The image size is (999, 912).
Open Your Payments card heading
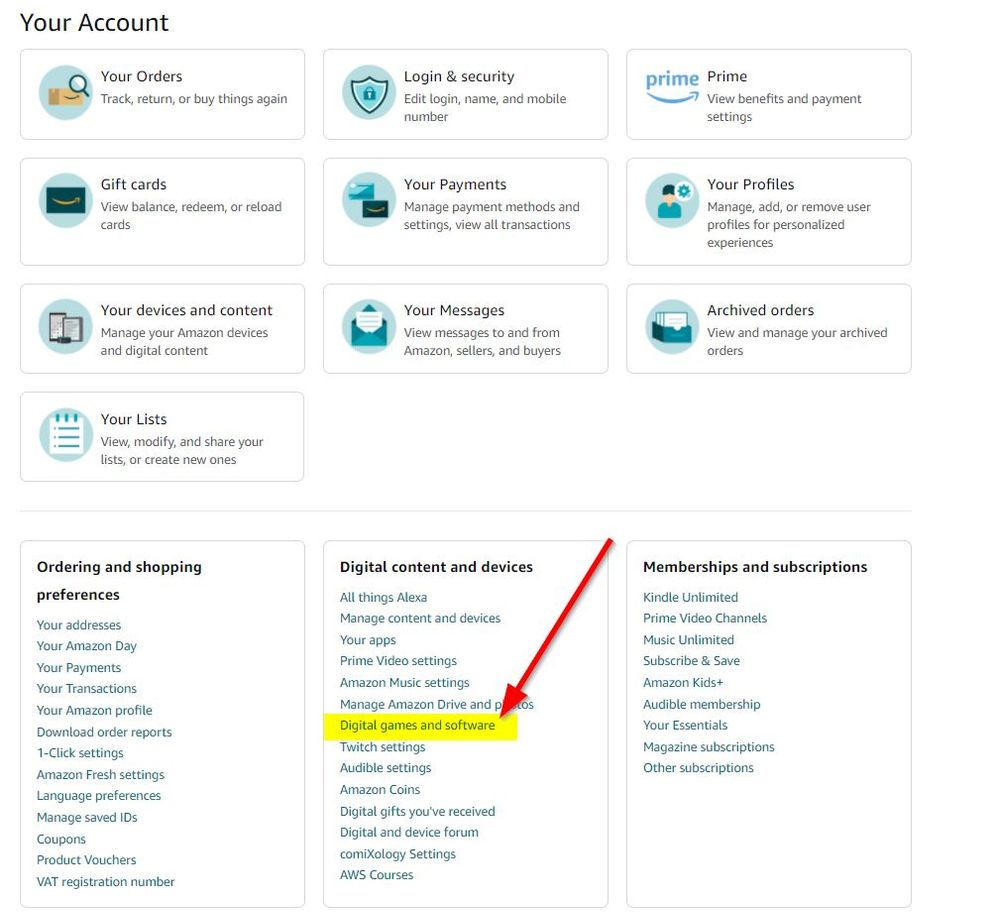(455, 184)
